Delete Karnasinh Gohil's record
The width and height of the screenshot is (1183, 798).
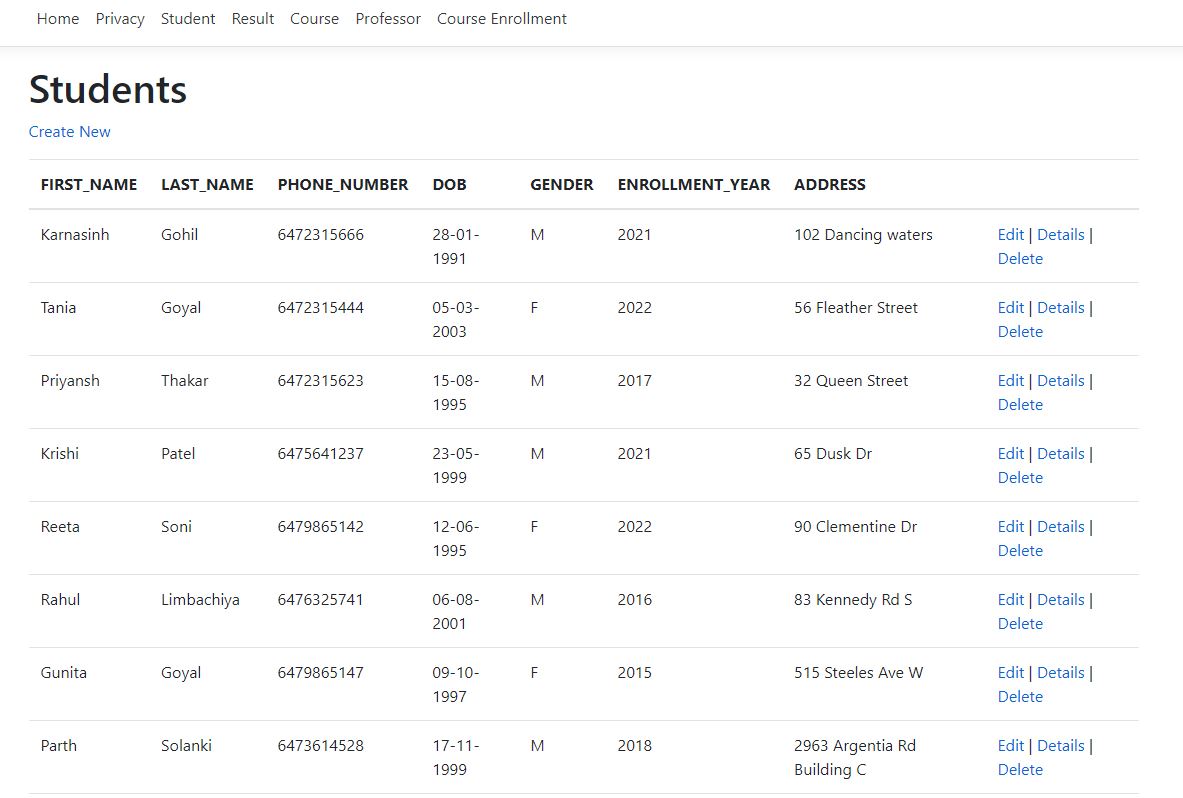click(1019, 258)
